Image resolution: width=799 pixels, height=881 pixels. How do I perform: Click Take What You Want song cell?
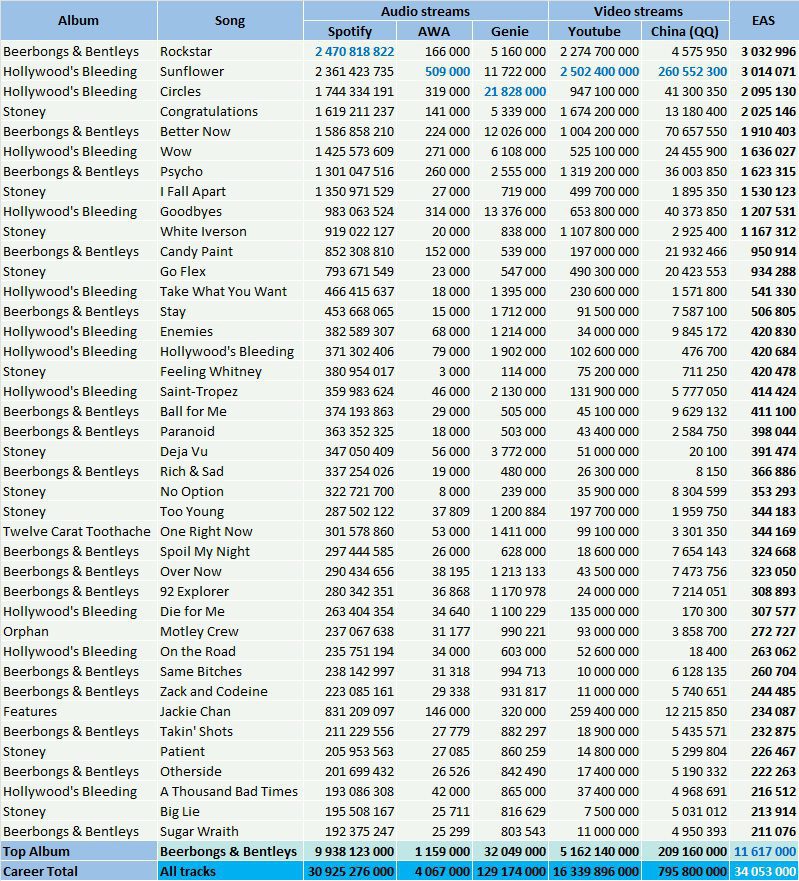coord(230,292)
